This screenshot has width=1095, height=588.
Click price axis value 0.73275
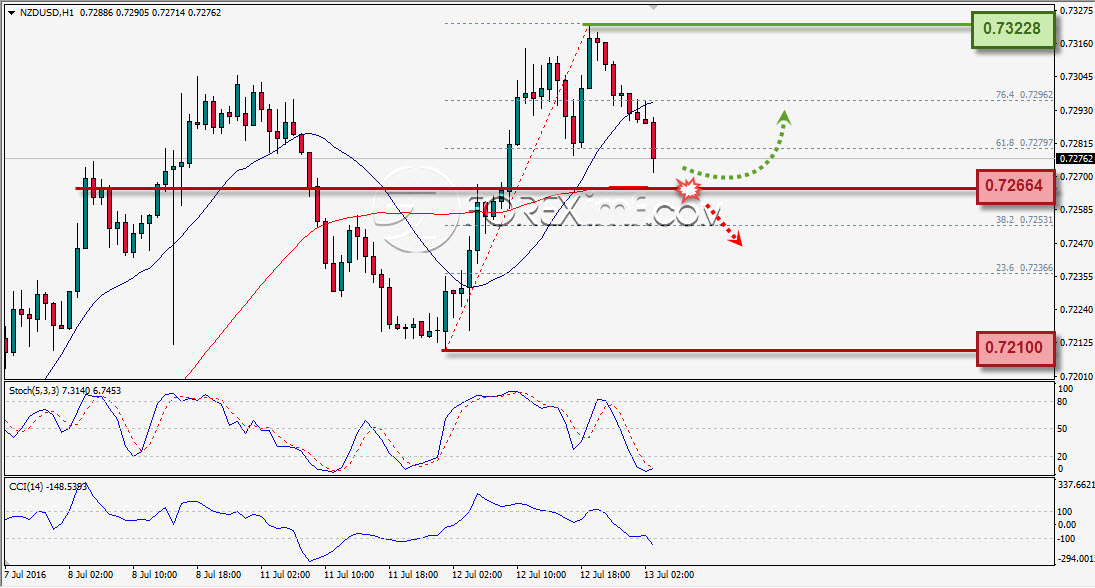[x=1076, y=10]
